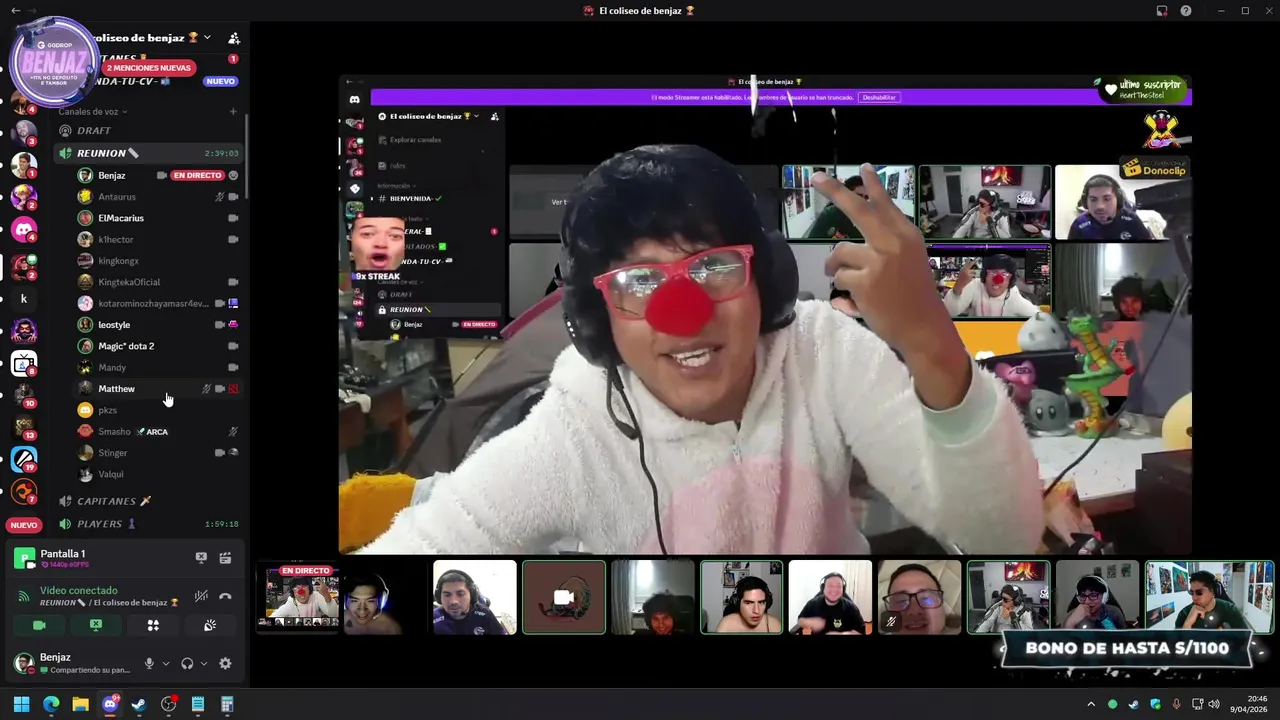Create channel with the plus icon

233,112
